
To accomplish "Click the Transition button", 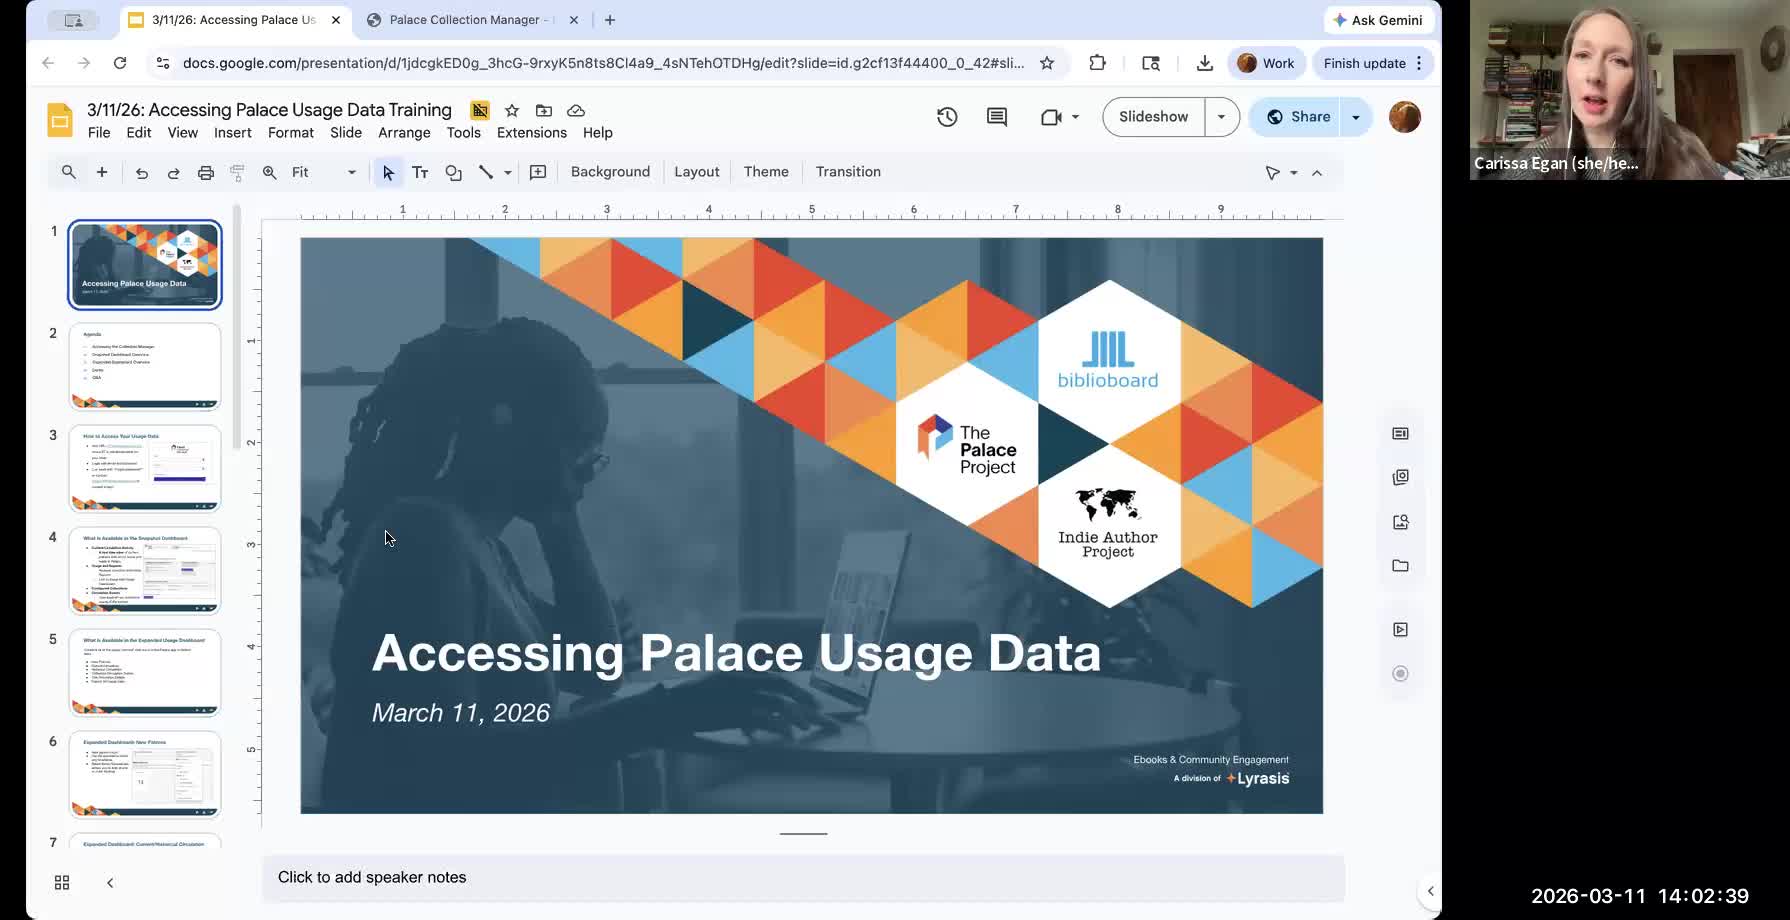I will click(848, 172).
